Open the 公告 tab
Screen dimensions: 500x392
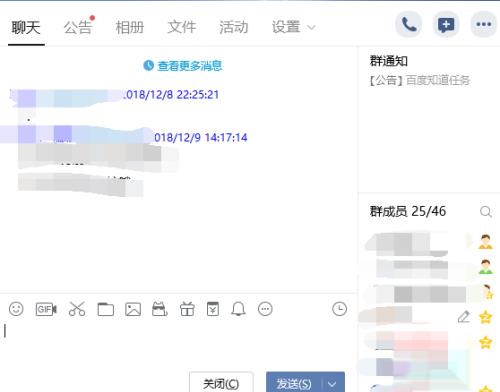(78, 27)
